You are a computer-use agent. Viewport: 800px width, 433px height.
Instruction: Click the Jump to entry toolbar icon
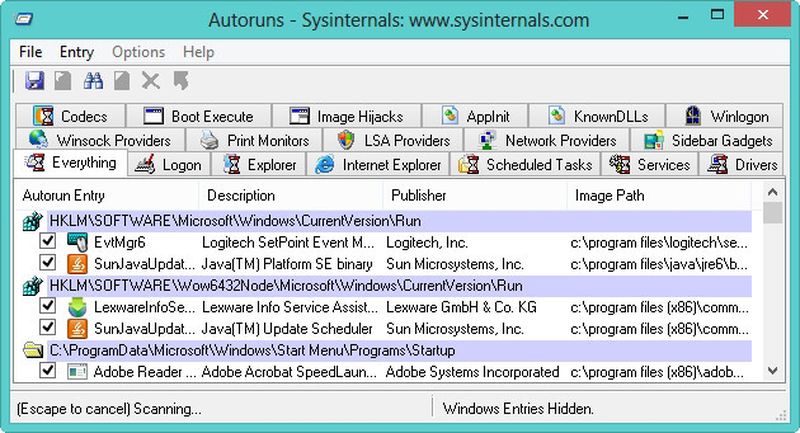point(181,81)
